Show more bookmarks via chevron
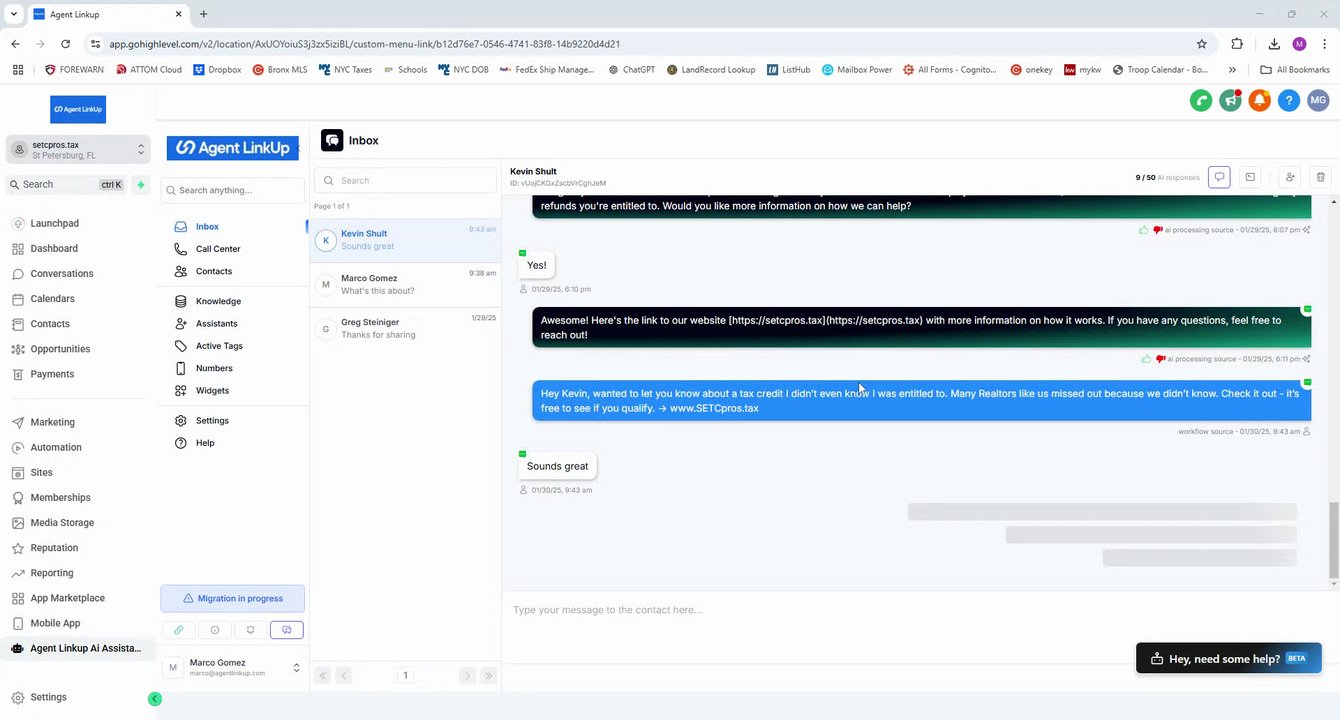This screenshot has width=1340, height=720. [x=1232, y=70]
